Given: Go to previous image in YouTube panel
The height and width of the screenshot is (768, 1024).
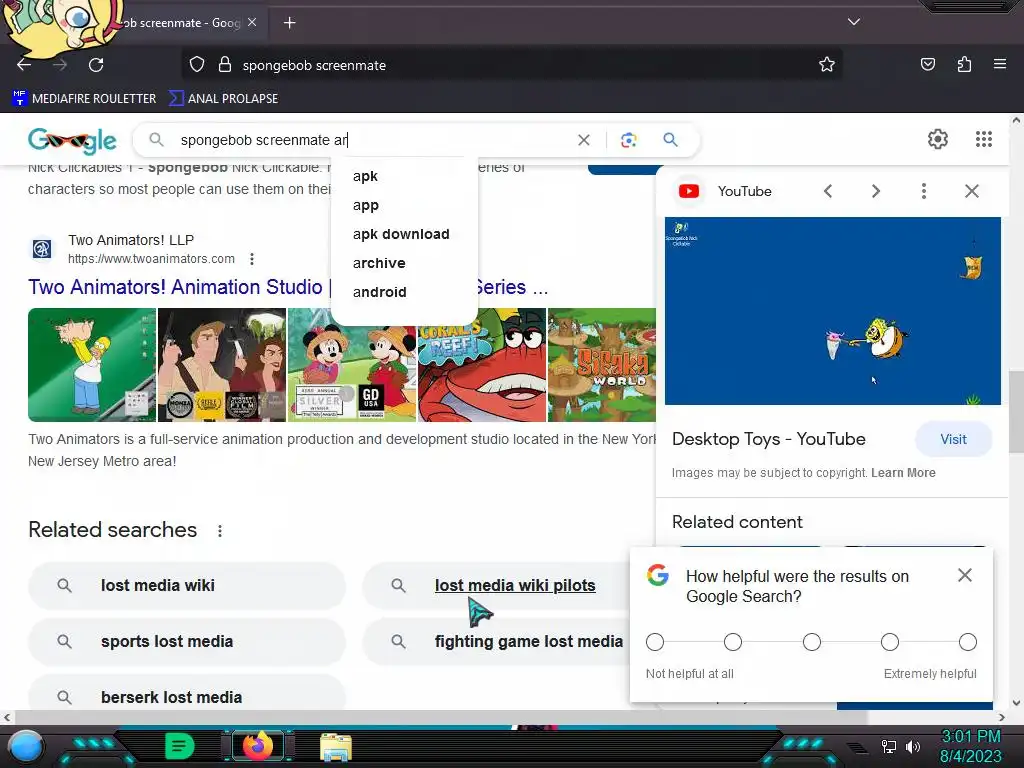Looking at the screenshot, I should pos(827,191).
